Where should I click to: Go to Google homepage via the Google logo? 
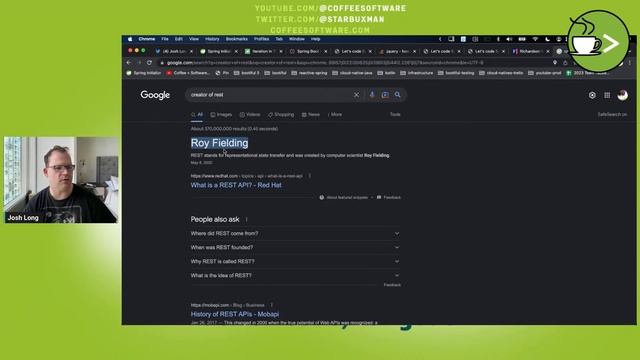[x=155, y=95]
